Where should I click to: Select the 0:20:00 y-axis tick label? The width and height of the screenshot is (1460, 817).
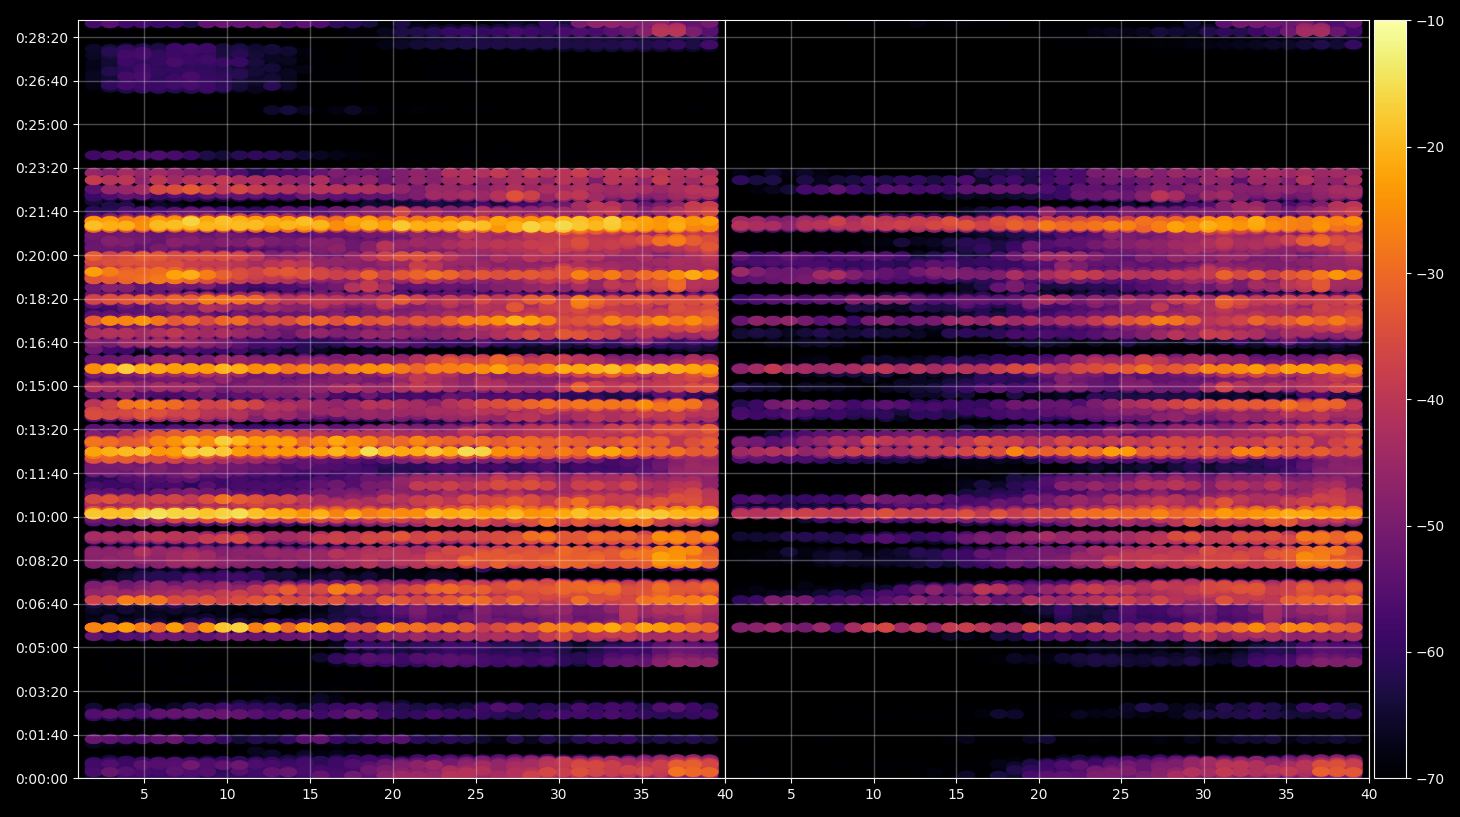pyautogui.click(x=42, y=256)
